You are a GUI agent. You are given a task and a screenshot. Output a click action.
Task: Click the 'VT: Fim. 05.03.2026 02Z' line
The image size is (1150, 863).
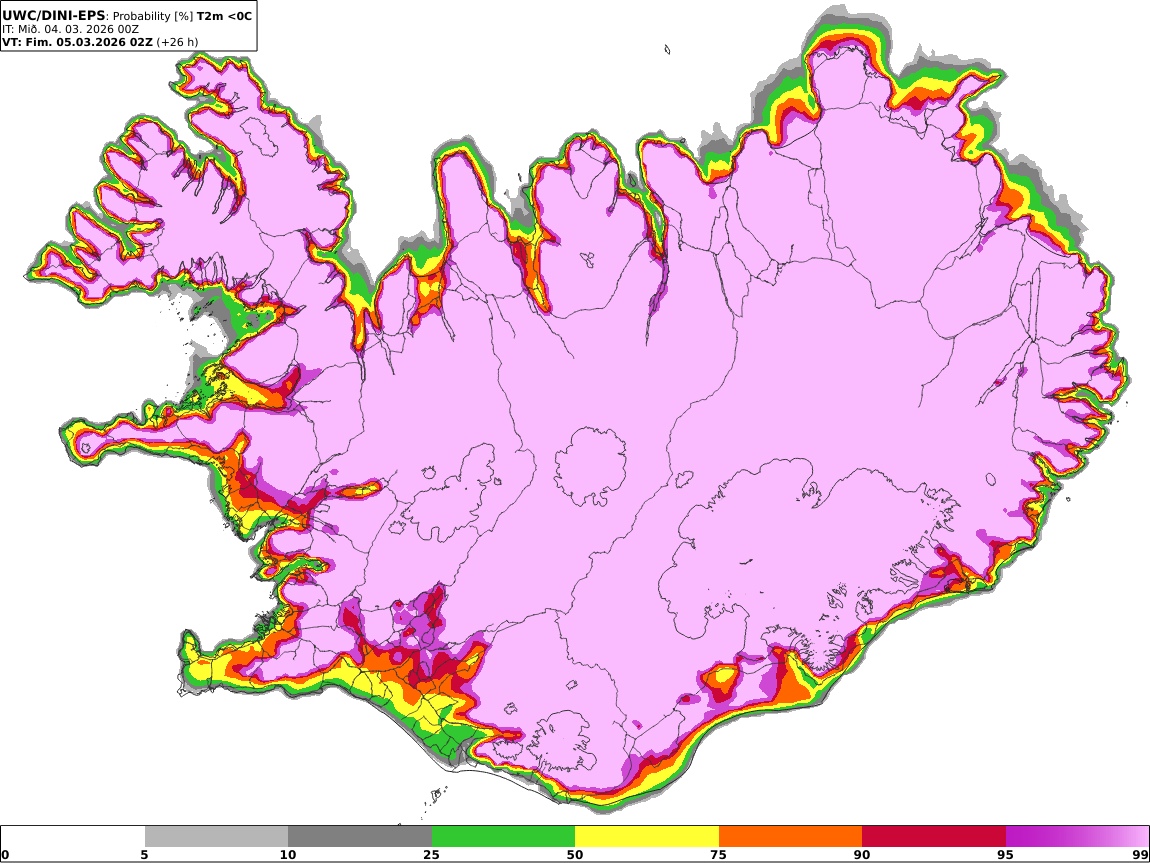tap(78, 42)
